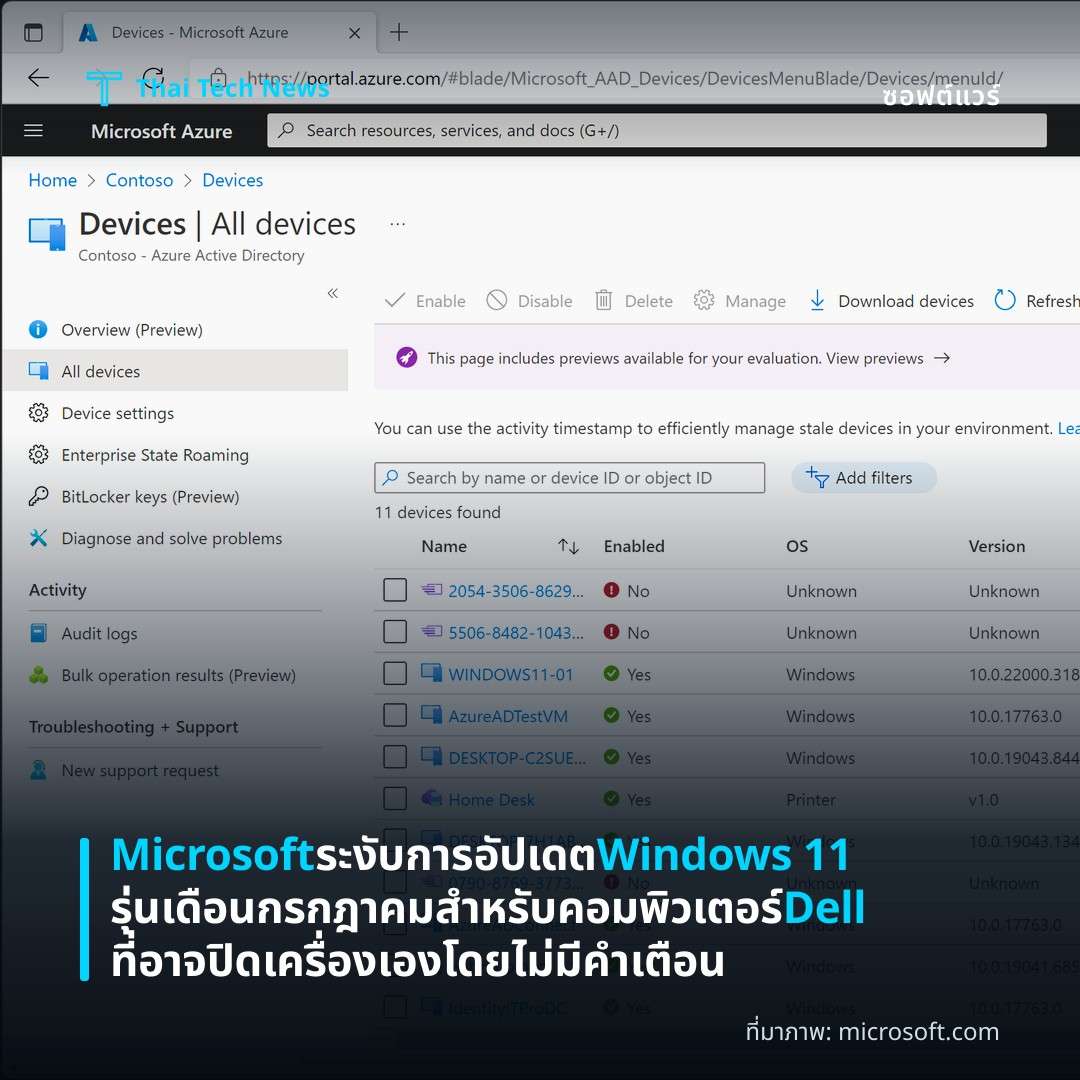This screenshot has height=1080, width=1080.
Task: Click version 10.0.17763.0 for AzureADTestVM
Action: [x=1015, y=716]
